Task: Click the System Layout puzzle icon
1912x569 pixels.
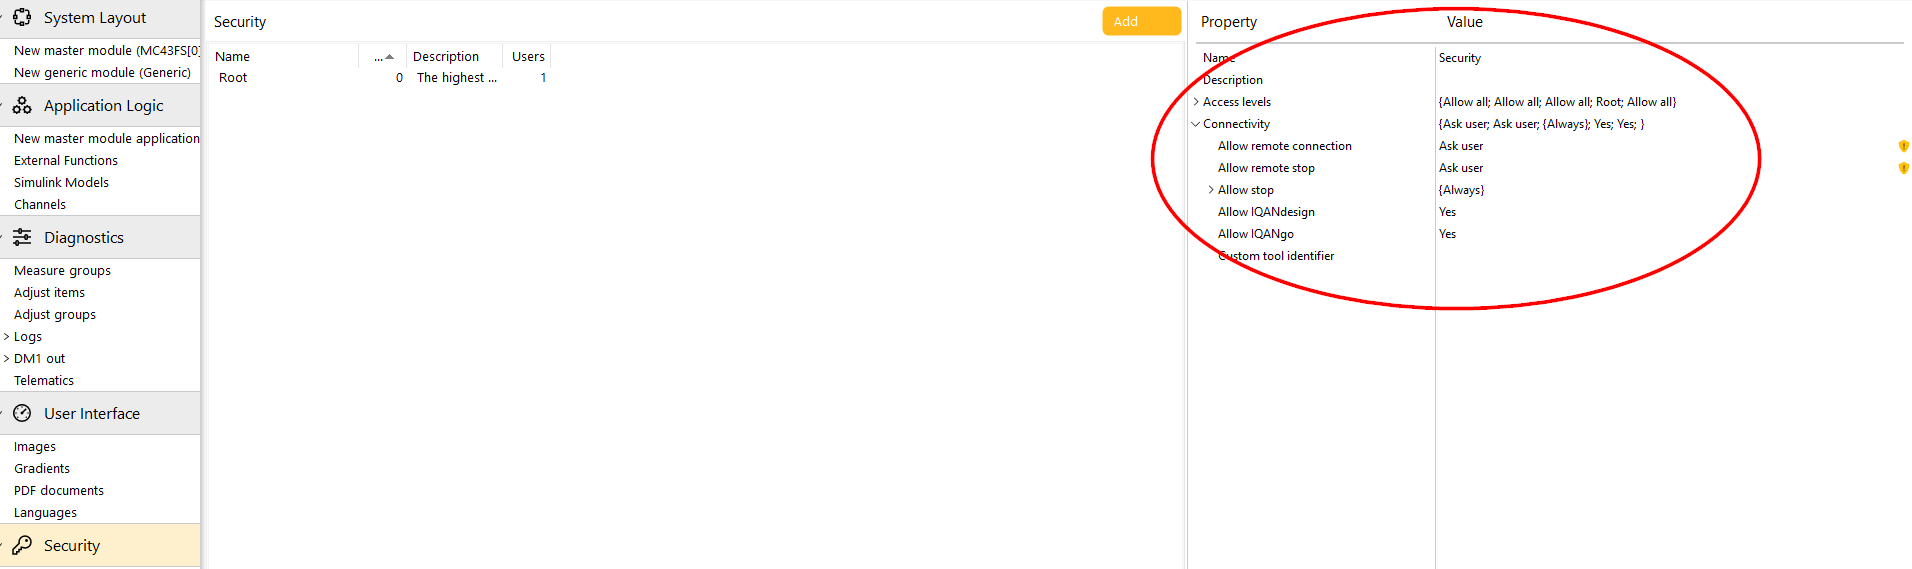Action: click(x=22, y=17)
